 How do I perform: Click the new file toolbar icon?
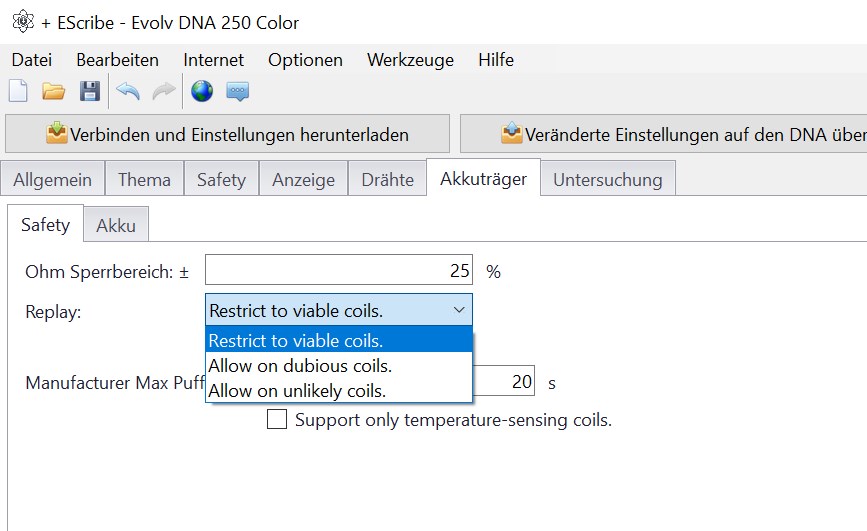pyautogui.click(x=18, y=92)
